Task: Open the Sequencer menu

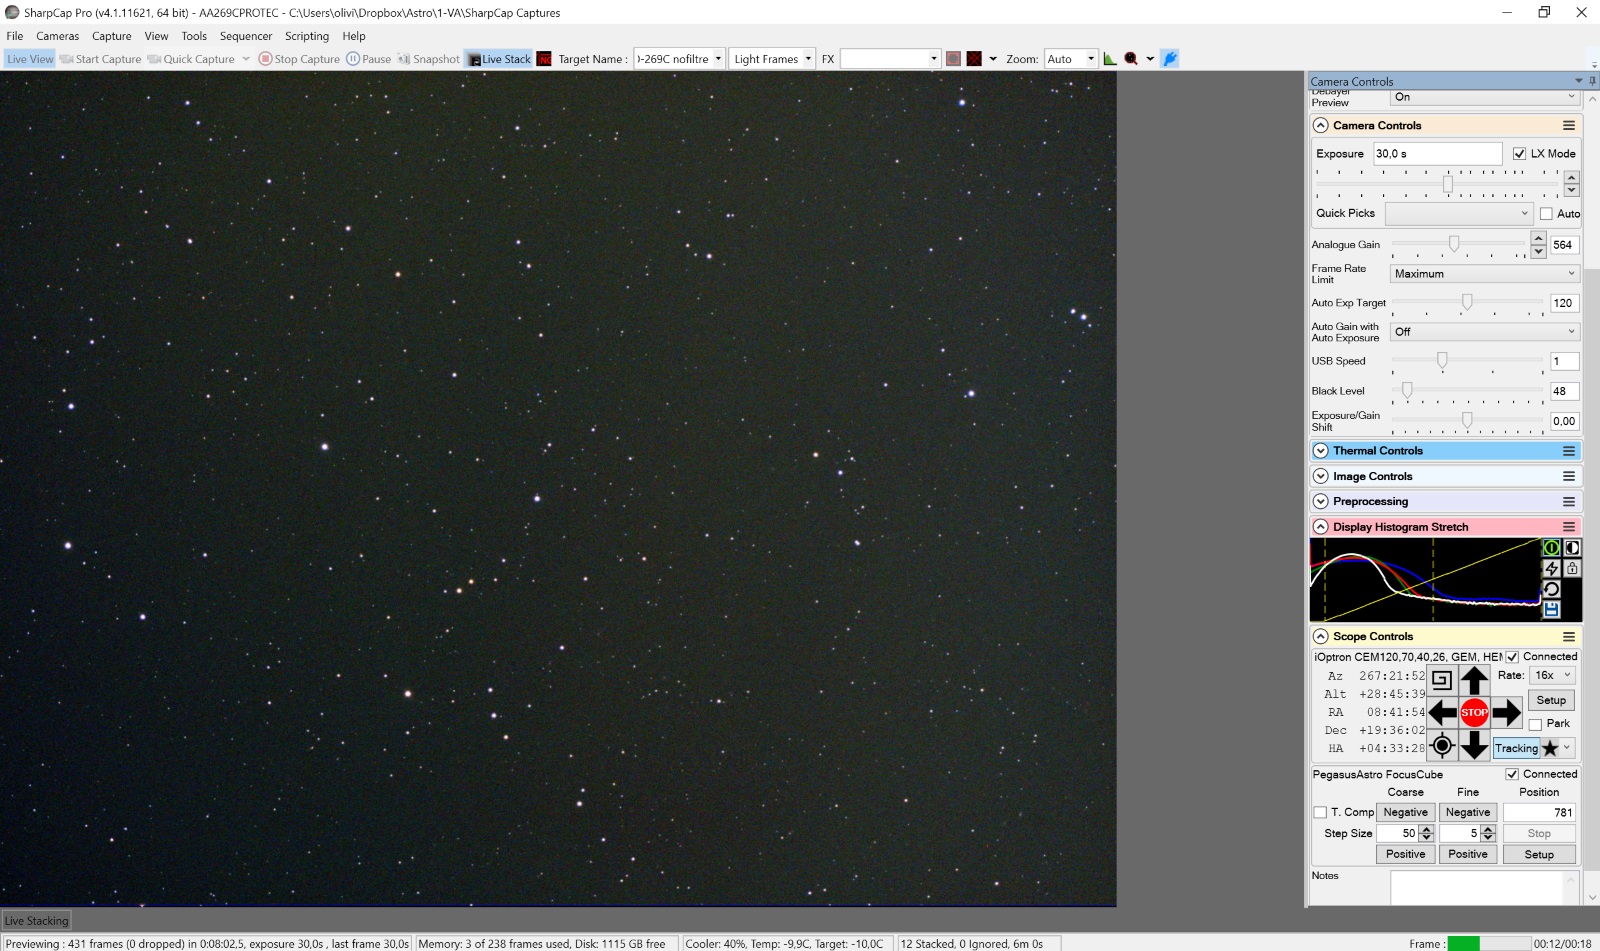Action: pos(246,36)
